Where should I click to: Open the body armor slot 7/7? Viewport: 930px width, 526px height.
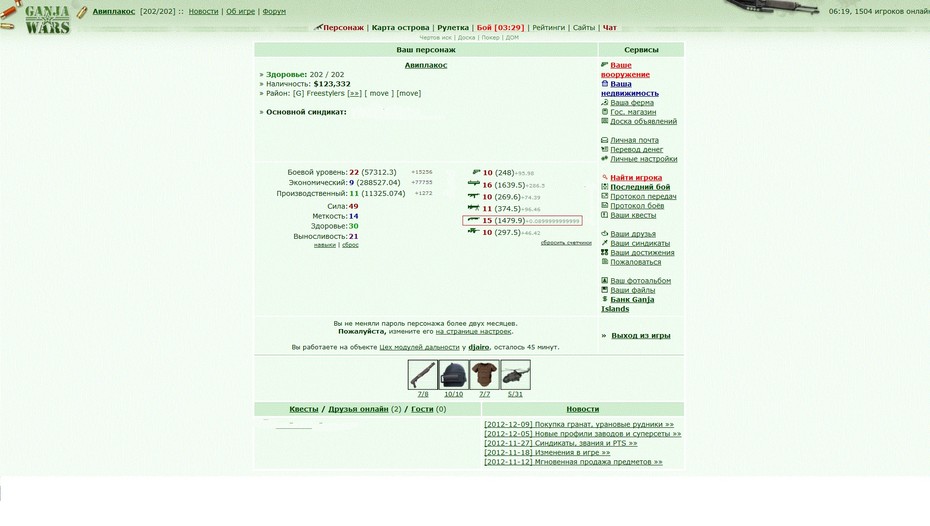pos(485,375)
